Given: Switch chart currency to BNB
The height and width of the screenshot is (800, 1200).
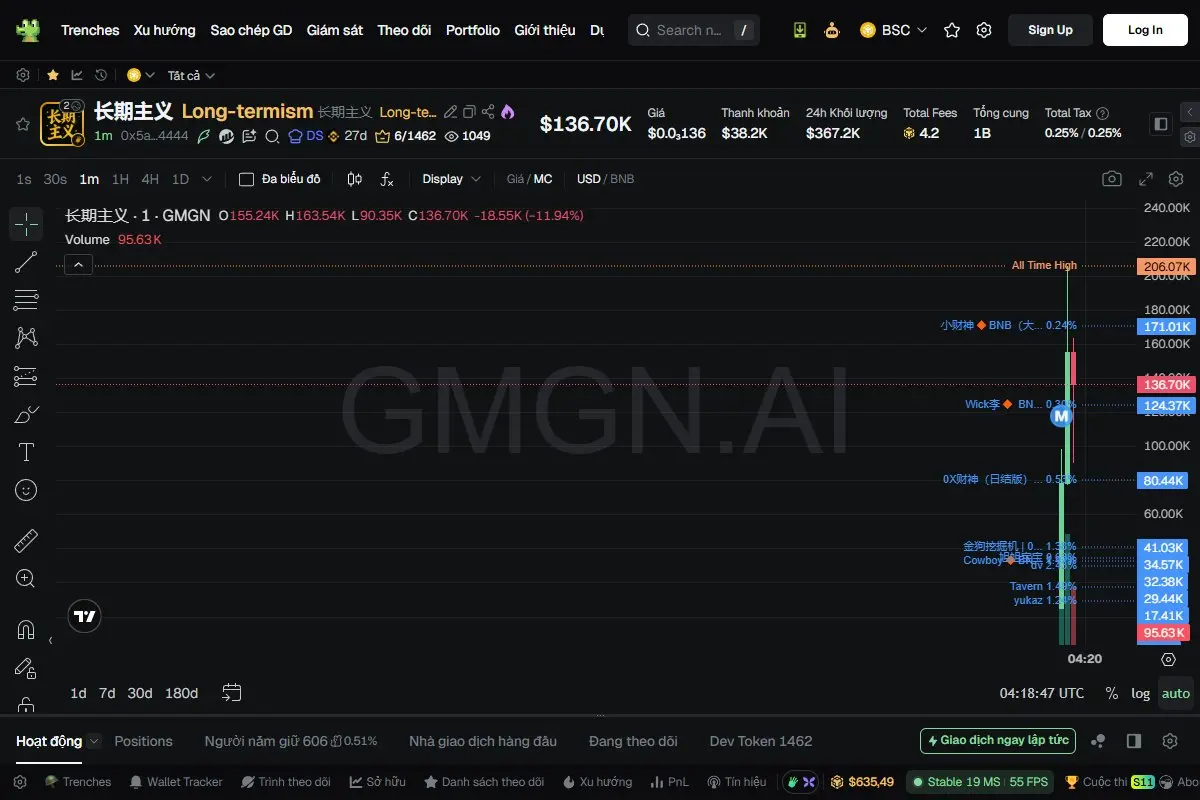Looking at the screenshot, I should point(622,179).
